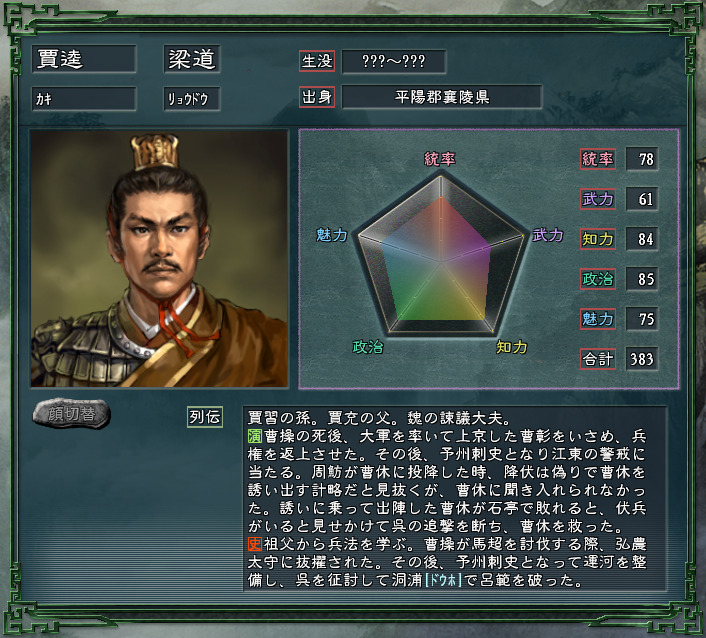Click the 顔切替 face switch button

(72, 414)
